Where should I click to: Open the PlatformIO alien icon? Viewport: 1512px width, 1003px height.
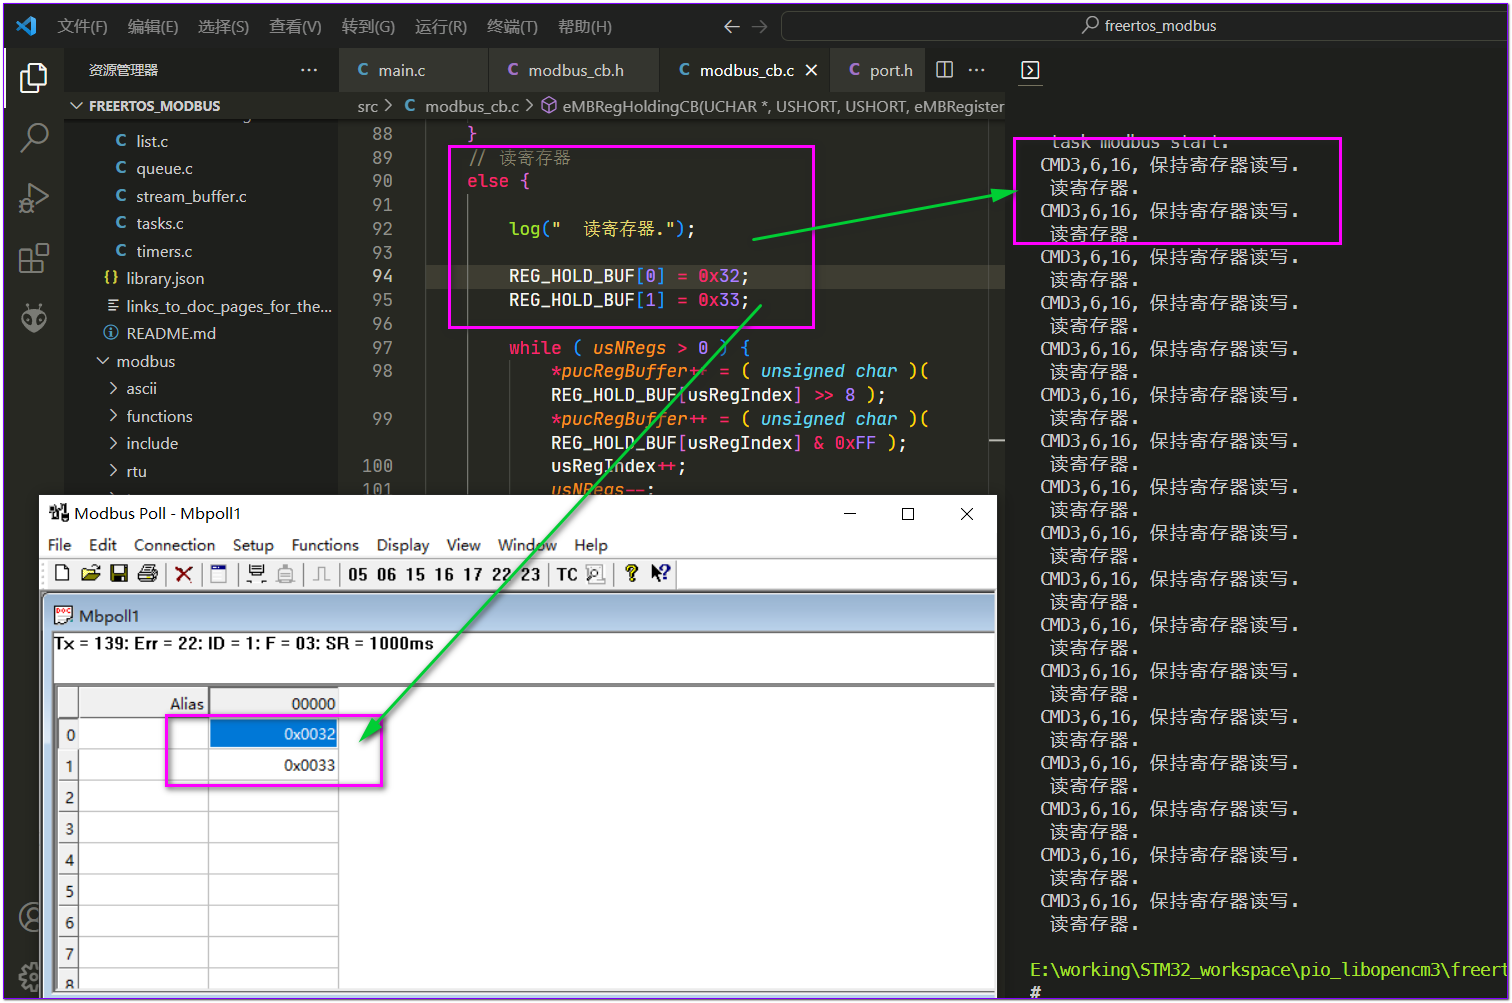(x=34, y=318)
